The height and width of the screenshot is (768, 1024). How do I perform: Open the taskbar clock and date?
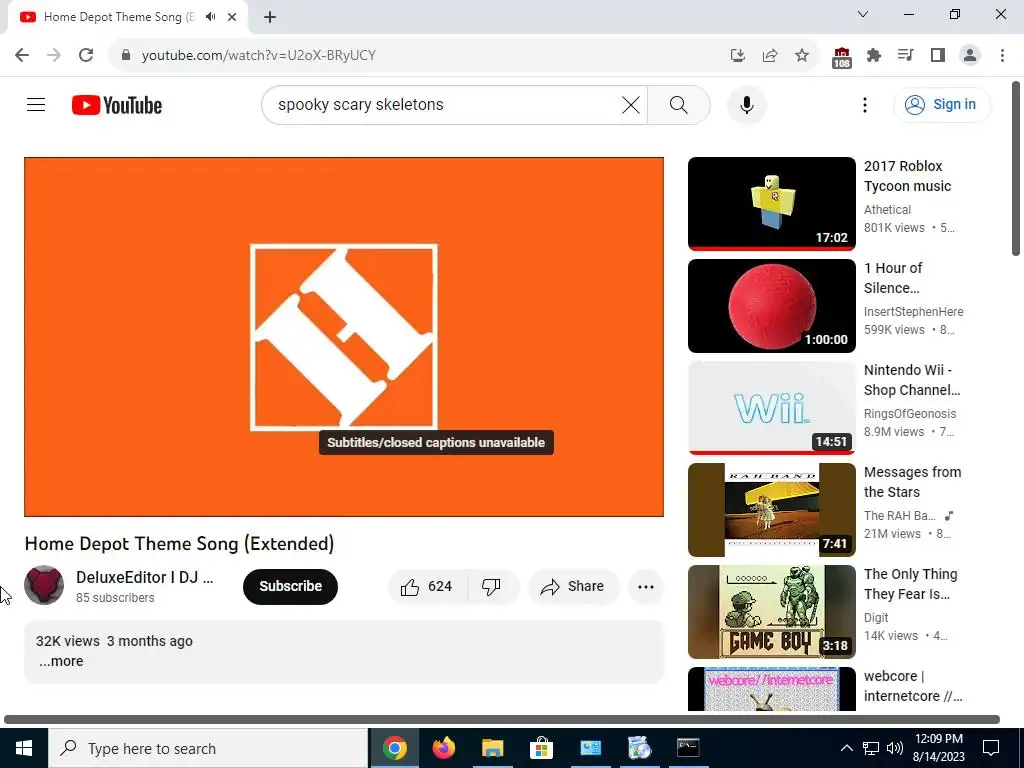(x=939, y=748)
